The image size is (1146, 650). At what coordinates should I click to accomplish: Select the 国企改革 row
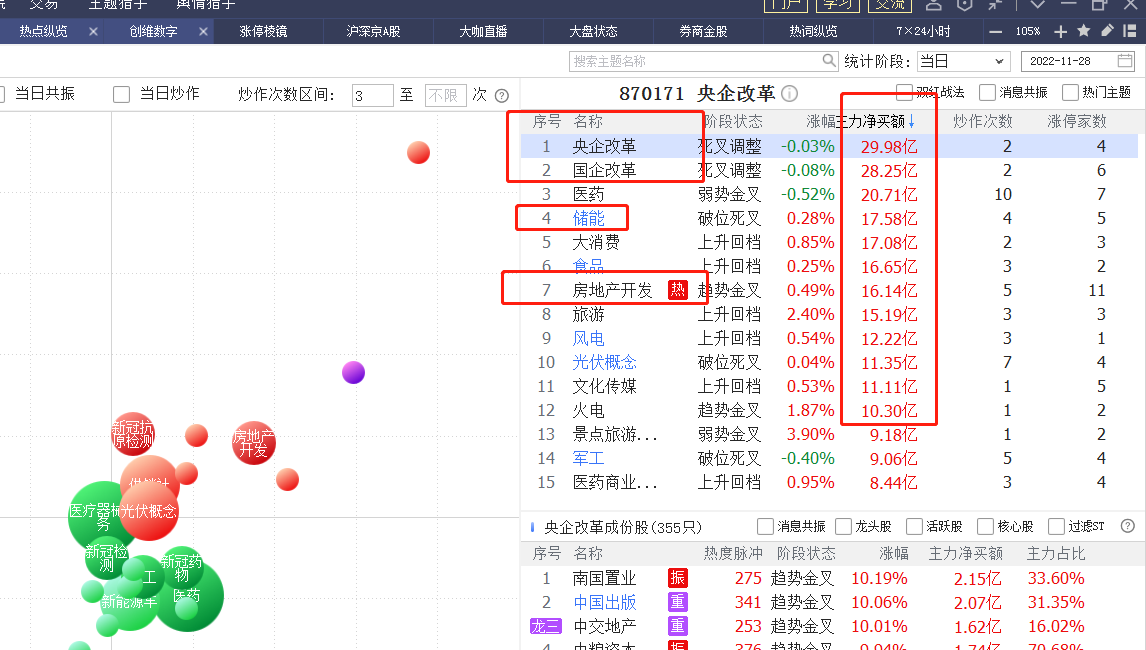(829, 170)
